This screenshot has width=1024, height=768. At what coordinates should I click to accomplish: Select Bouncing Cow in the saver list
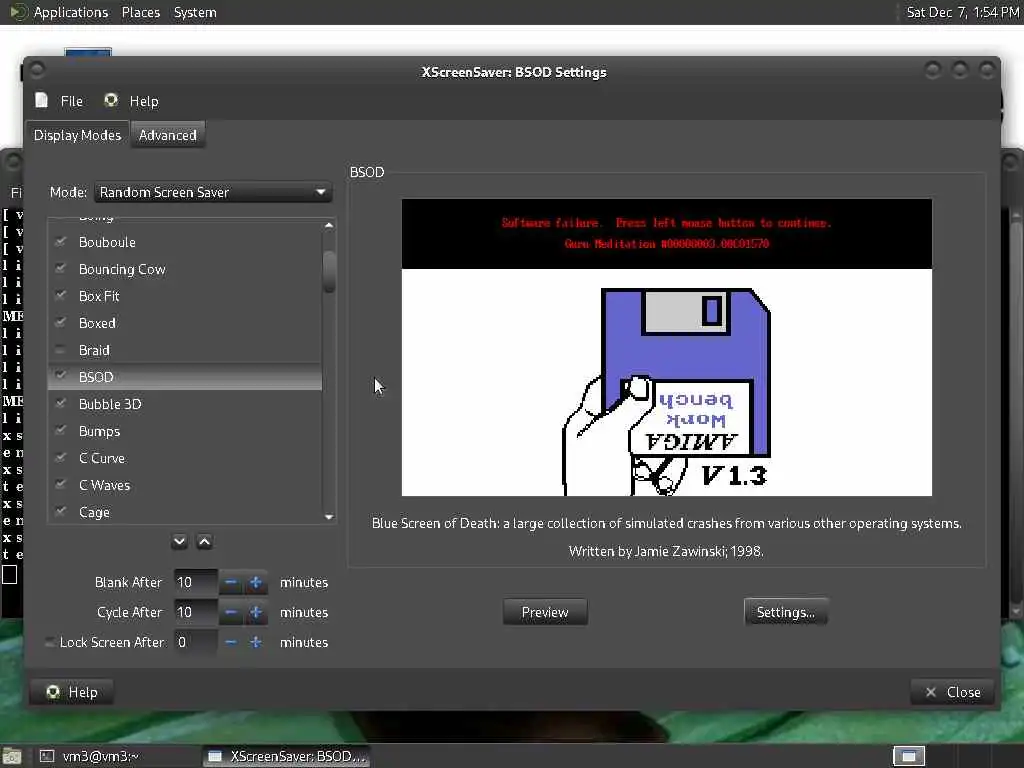[x=122, y=269]
